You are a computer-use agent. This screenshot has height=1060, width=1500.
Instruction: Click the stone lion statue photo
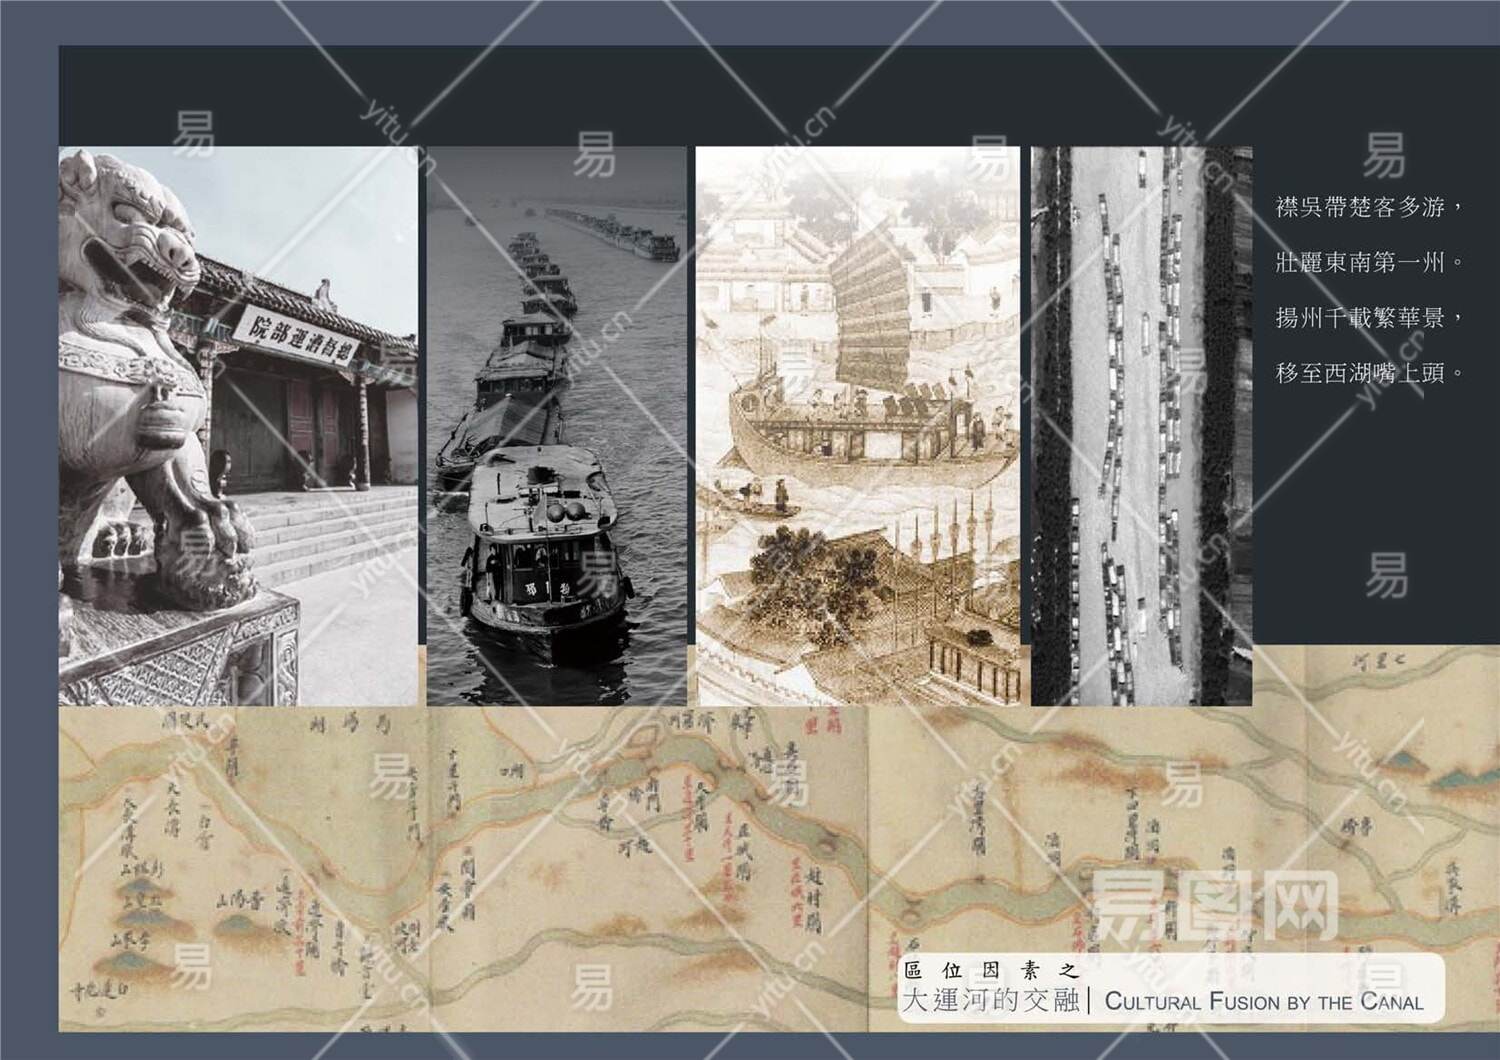[x=238, y=426]
